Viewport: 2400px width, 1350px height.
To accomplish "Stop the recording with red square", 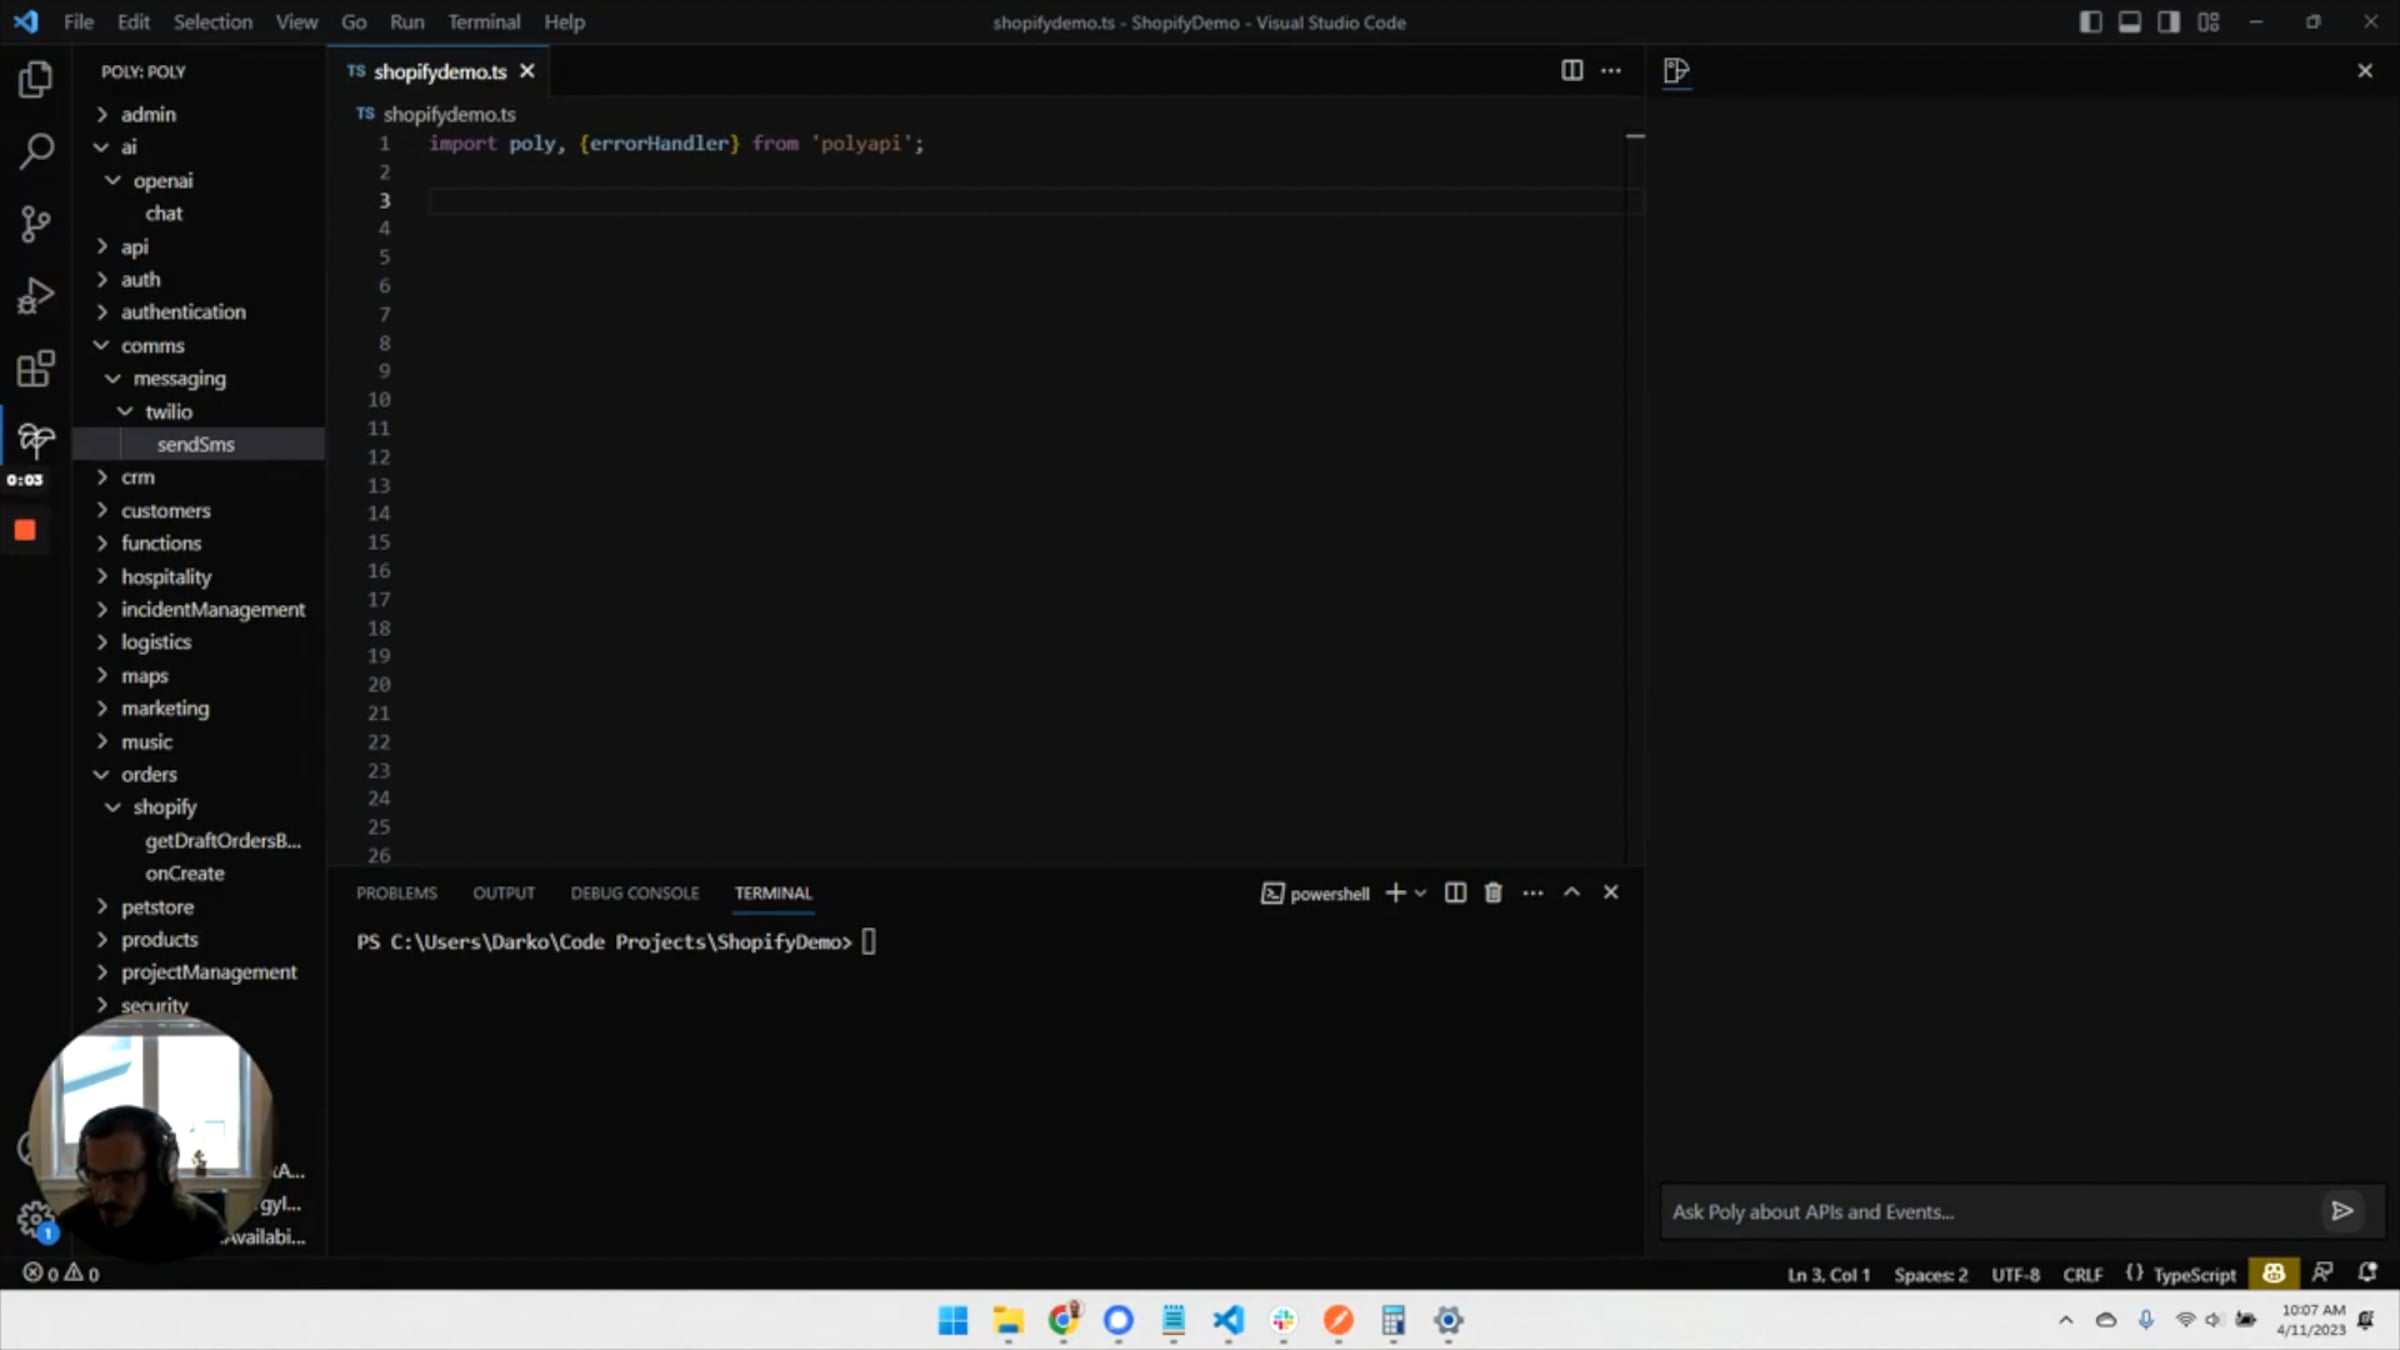I will click(x=25, y=530).
